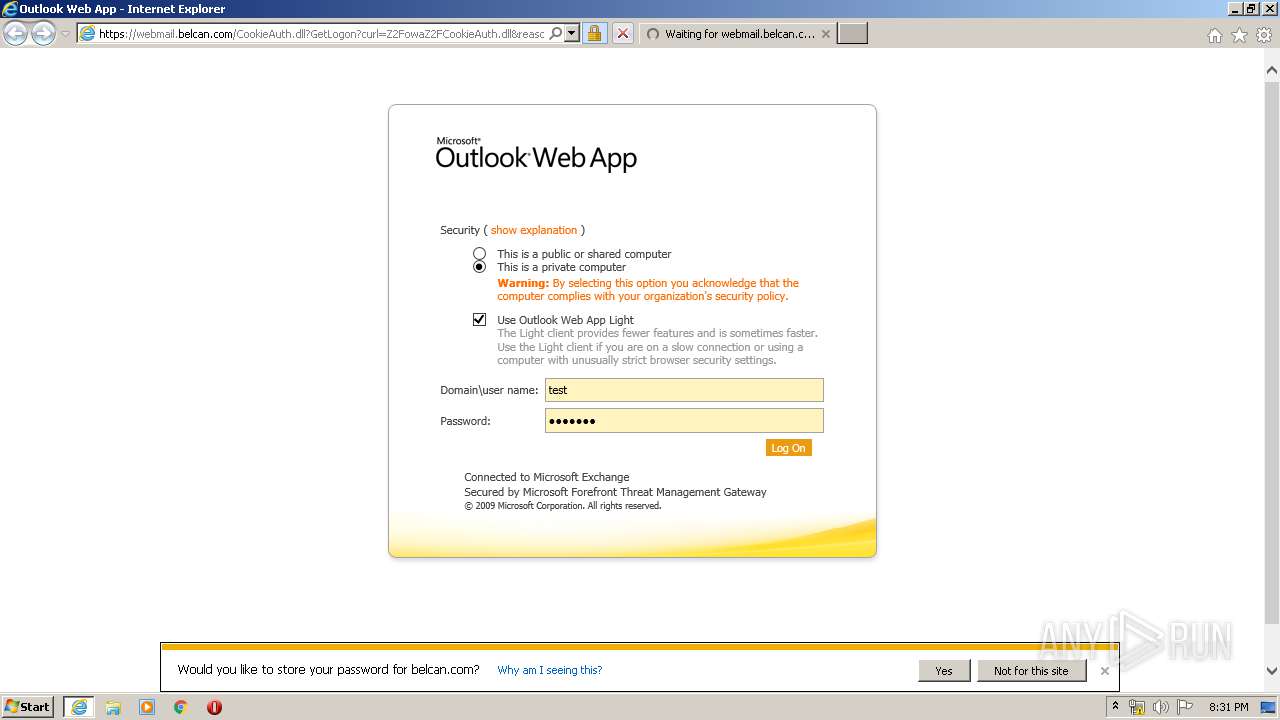Close the webmail.belcan.com tab
Image resolution: width=1280 pixels, height=720 pixels.
click(x=825, y=33)
